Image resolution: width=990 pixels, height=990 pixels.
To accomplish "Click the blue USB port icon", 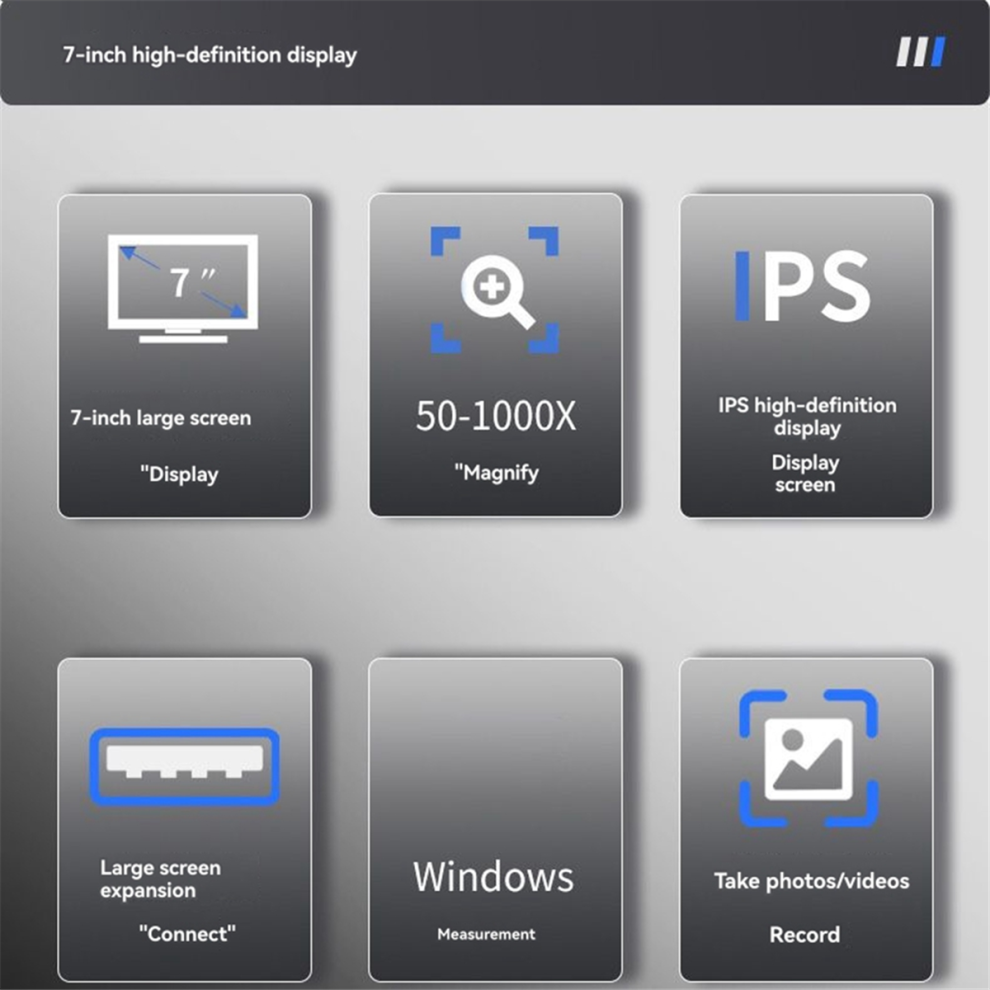I will coord(184,766).
